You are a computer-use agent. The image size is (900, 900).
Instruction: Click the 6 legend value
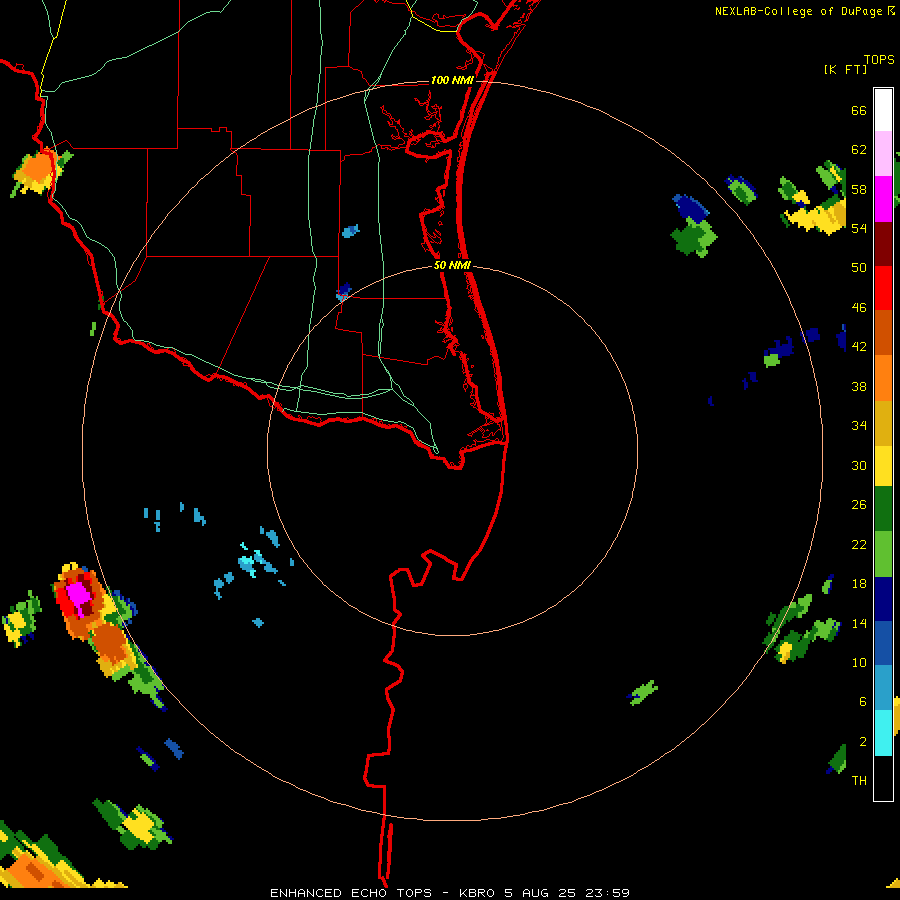point(863,702)
